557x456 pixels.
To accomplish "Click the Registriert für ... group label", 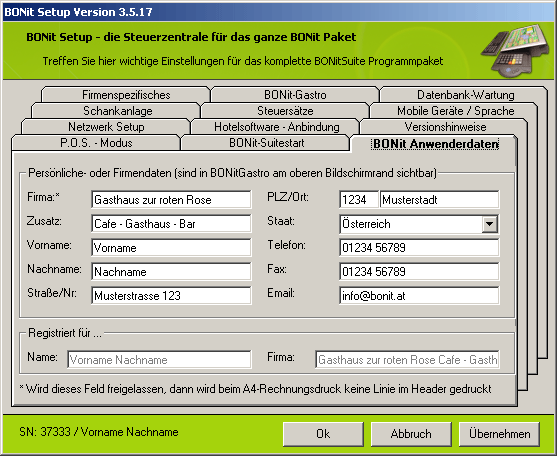I will 65,333.
